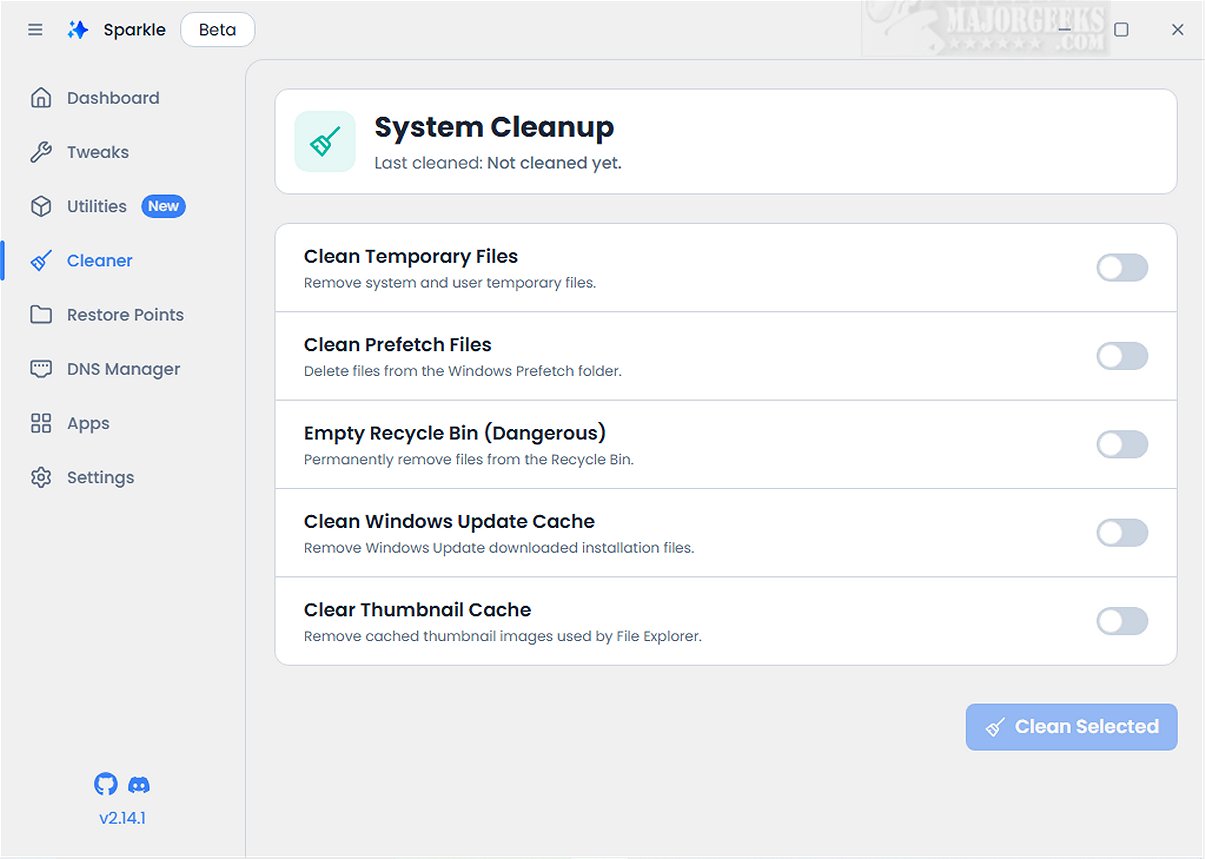
Task: Open the GitHub link icon
Action: pyautogui.click(x=105, y=784)
